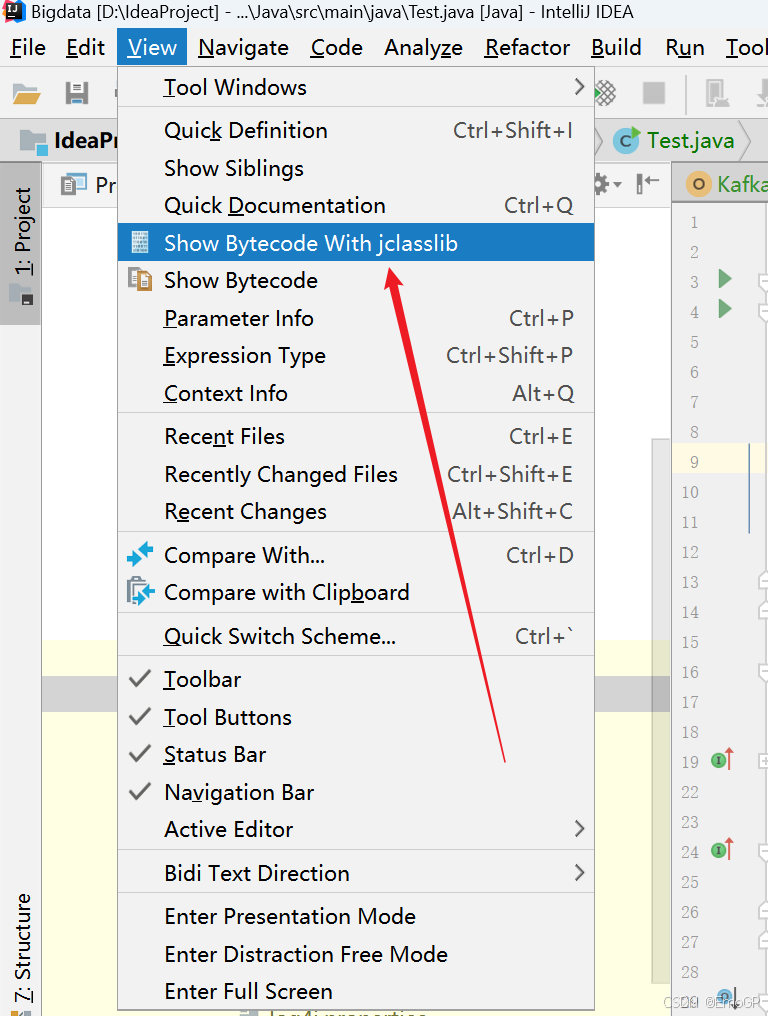Click the hide panel icon beside gear
768x1016 pixels.
click(647, 184)
